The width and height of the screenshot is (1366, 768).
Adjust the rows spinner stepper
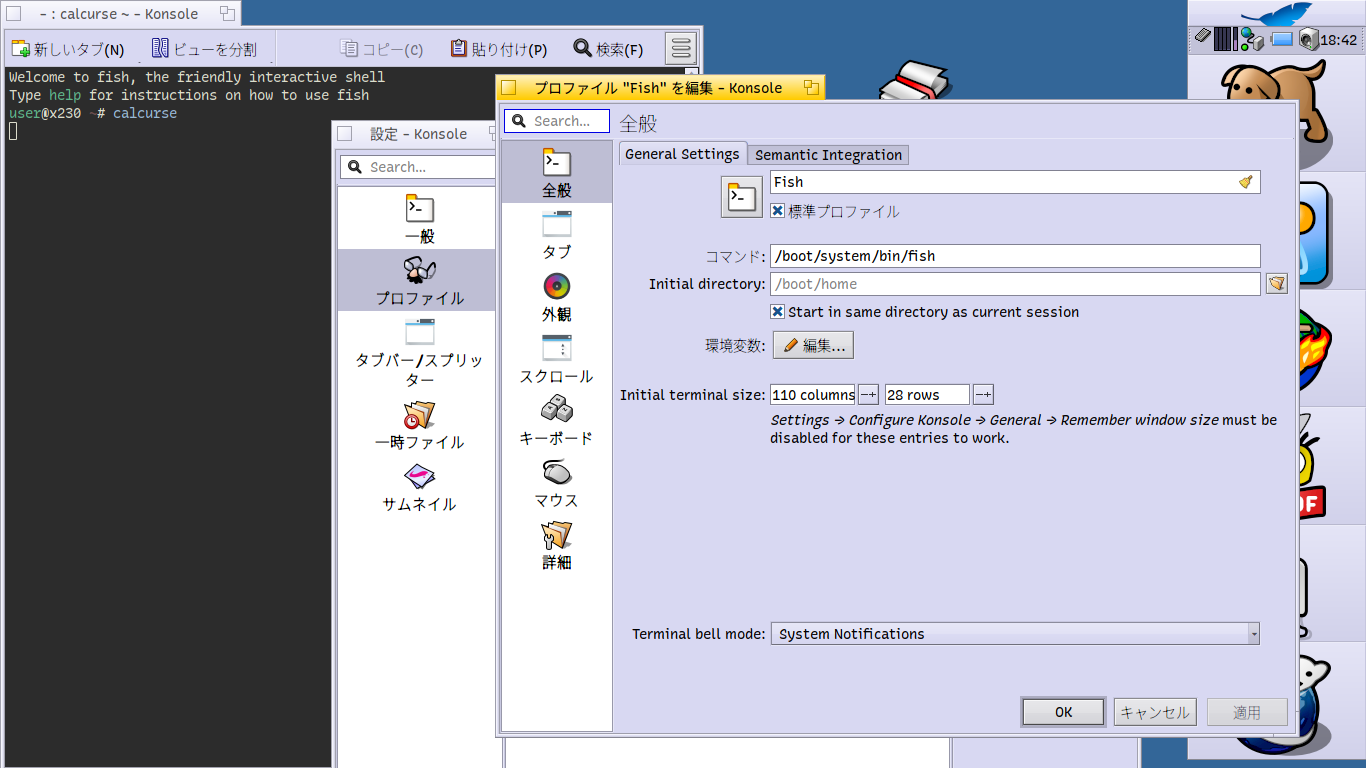pos(983,395)
